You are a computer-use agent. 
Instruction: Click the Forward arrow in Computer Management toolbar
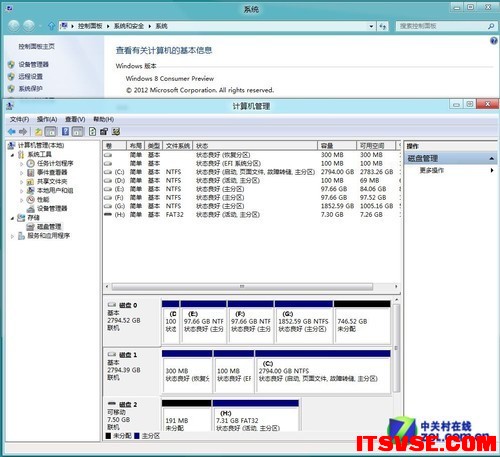tap(23, 132)
